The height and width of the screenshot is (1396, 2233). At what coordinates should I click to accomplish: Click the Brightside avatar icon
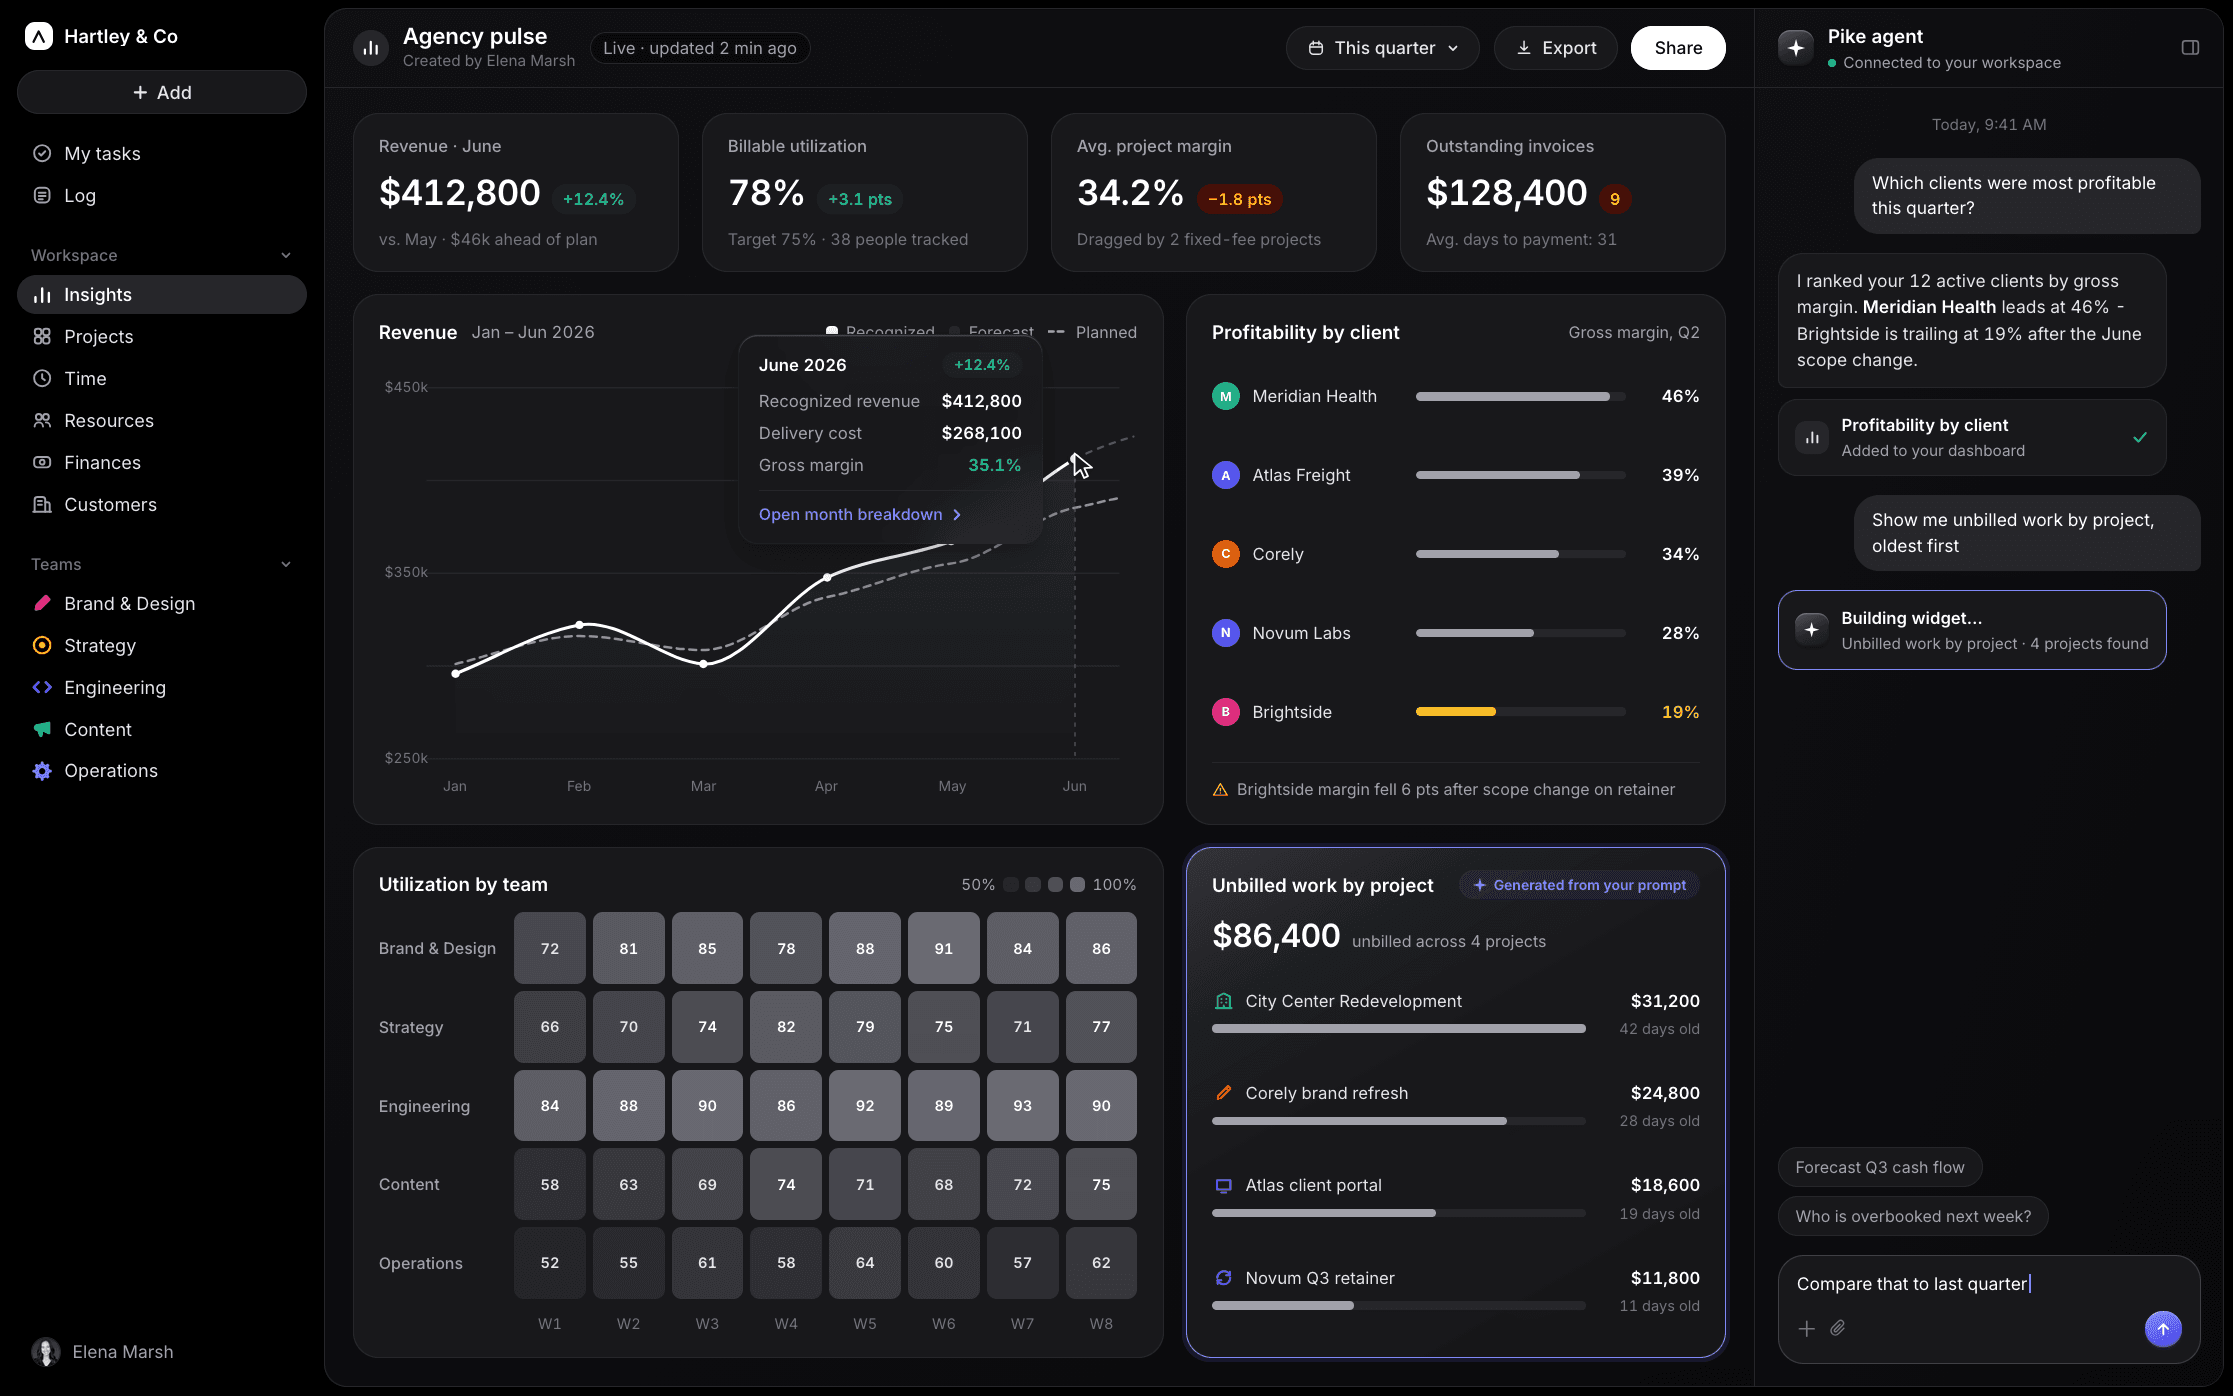pos(1226,712)
